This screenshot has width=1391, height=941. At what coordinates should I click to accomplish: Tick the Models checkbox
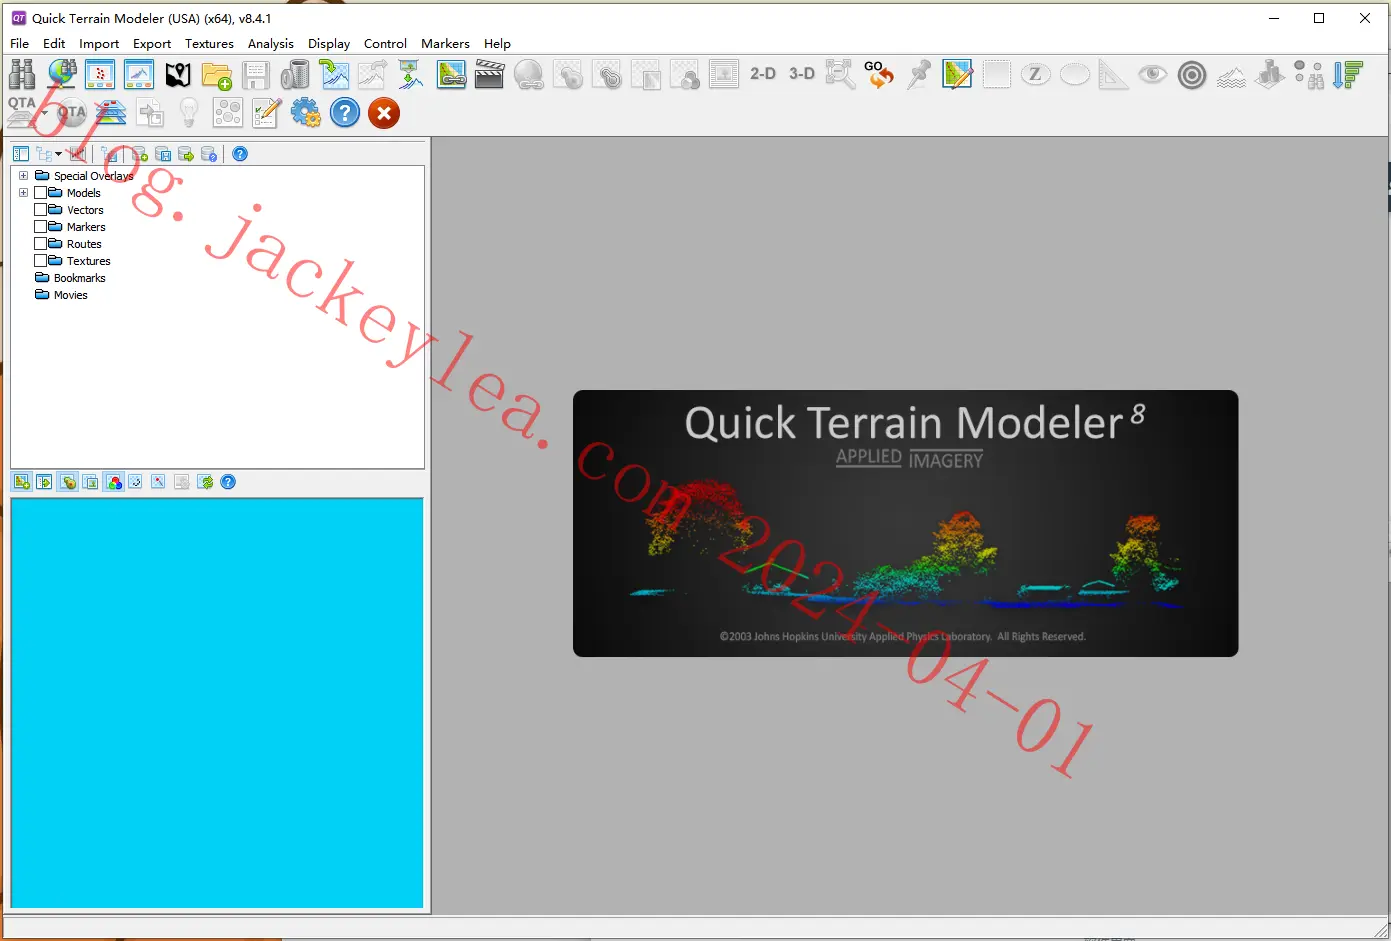41,193
